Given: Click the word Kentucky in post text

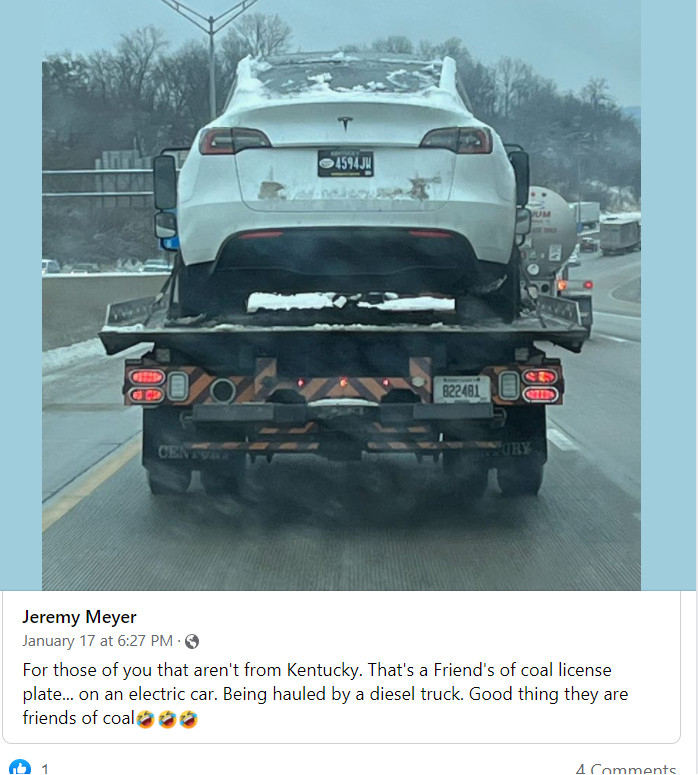Looking at the screenshot, I should (x=324, y=670).
